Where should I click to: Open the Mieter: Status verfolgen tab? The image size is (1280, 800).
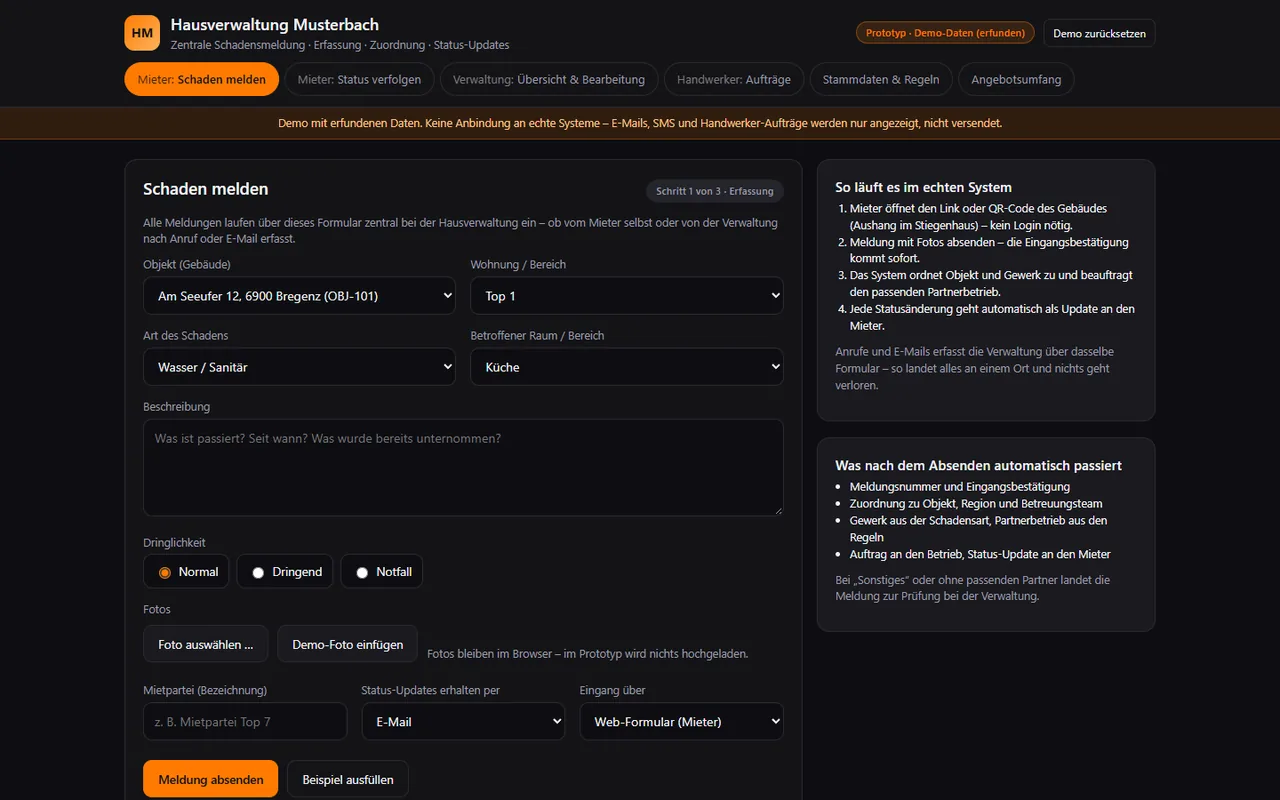[359, 79]
